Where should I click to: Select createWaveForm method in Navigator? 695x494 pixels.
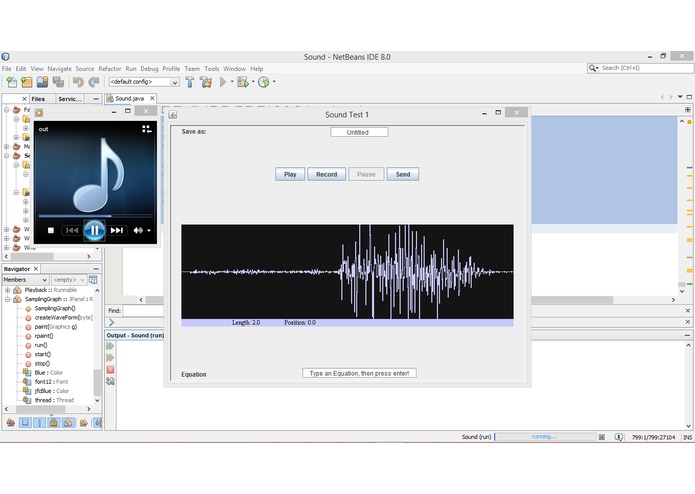click(x=63, y=317)
